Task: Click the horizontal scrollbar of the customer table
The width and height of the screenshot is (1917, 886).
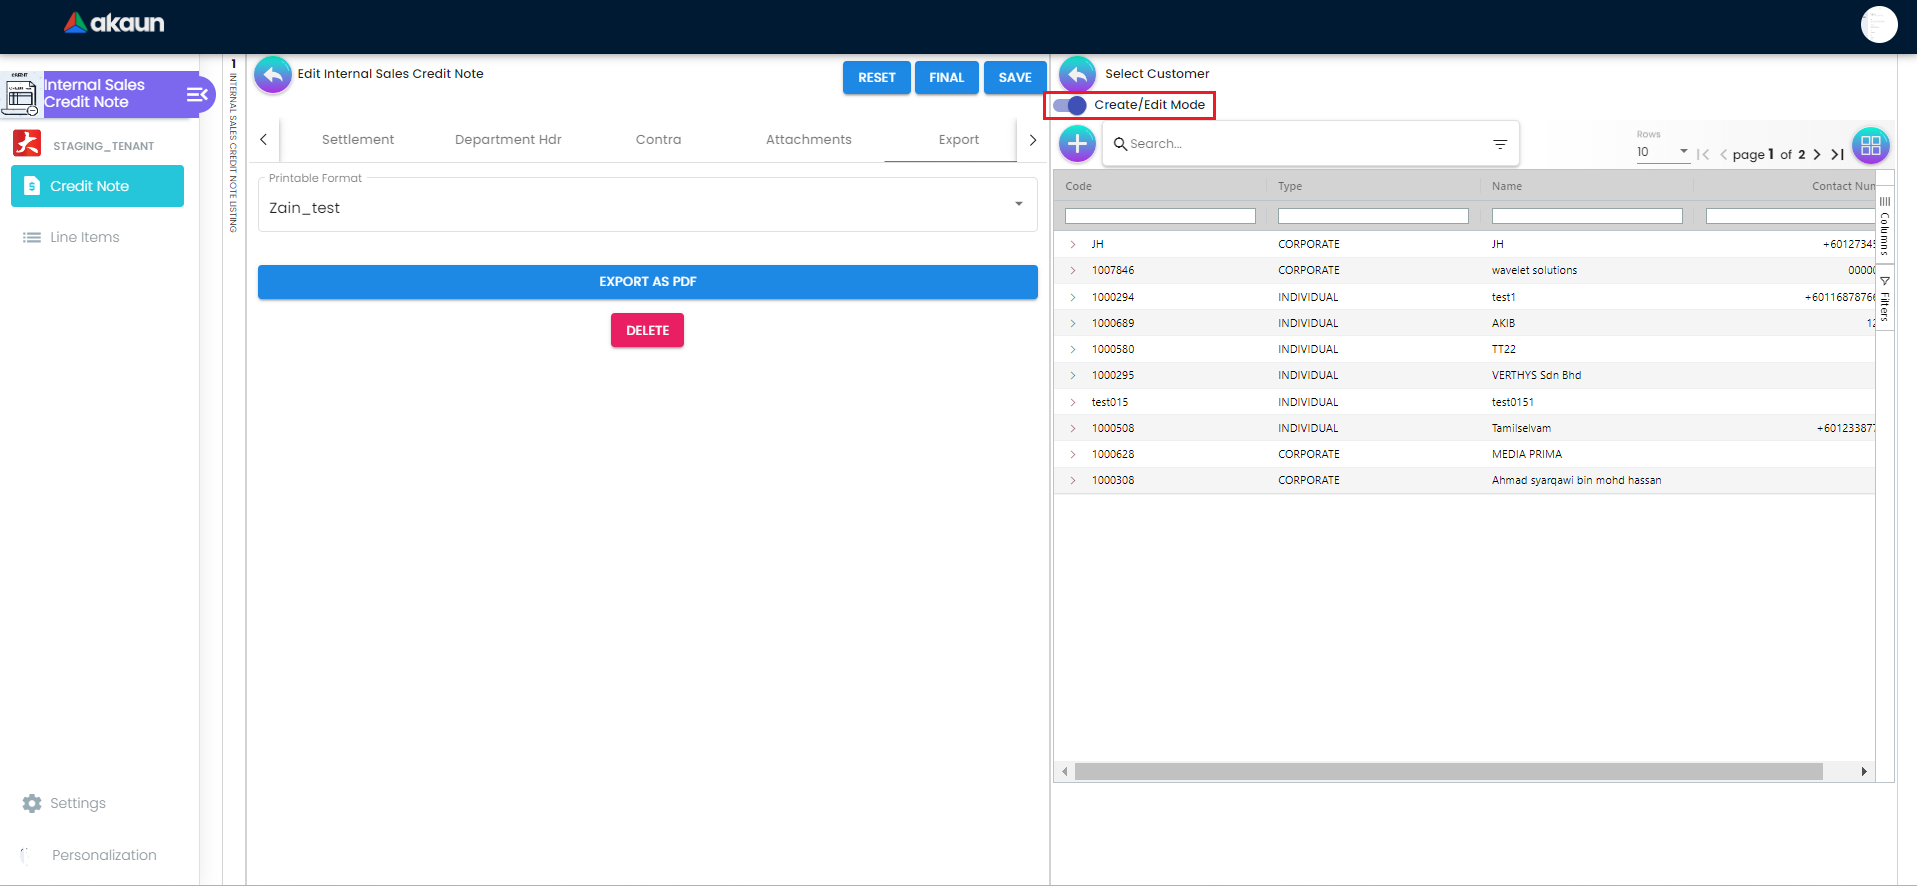Action: [1447, 771]
